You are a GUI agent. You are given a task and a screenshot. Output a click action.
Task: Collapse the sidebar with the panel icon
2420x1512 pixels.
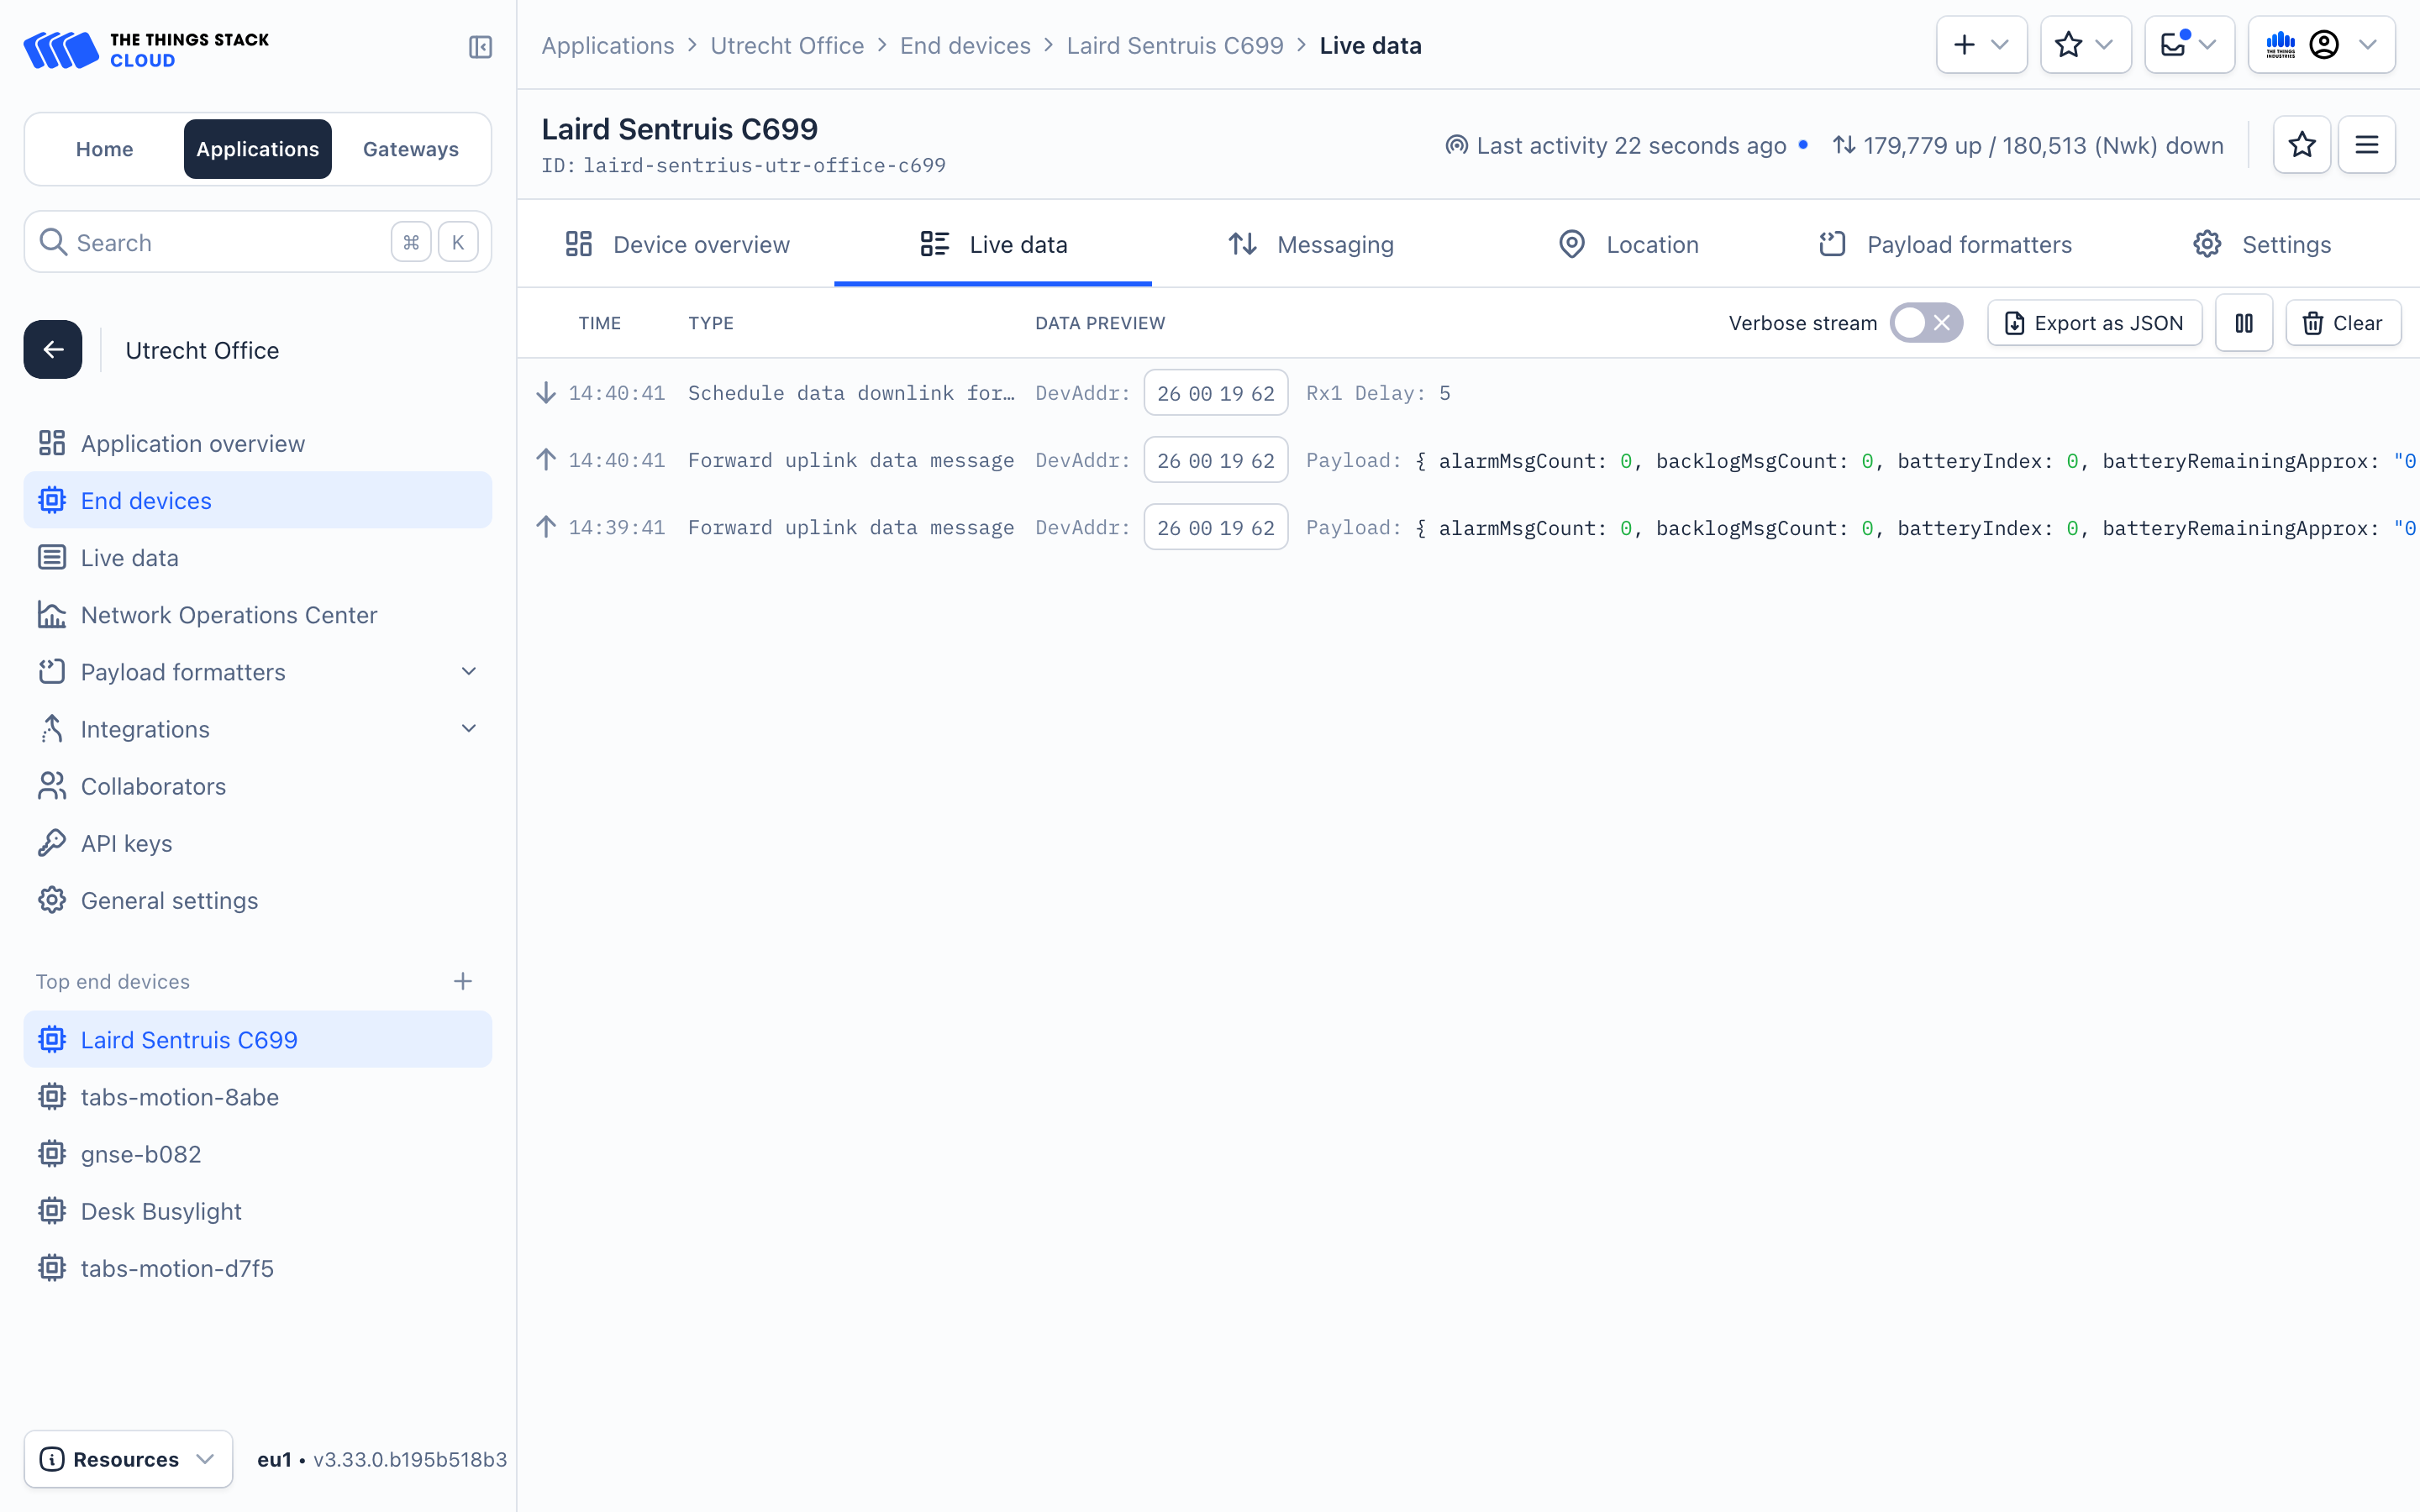coord(480,47)
